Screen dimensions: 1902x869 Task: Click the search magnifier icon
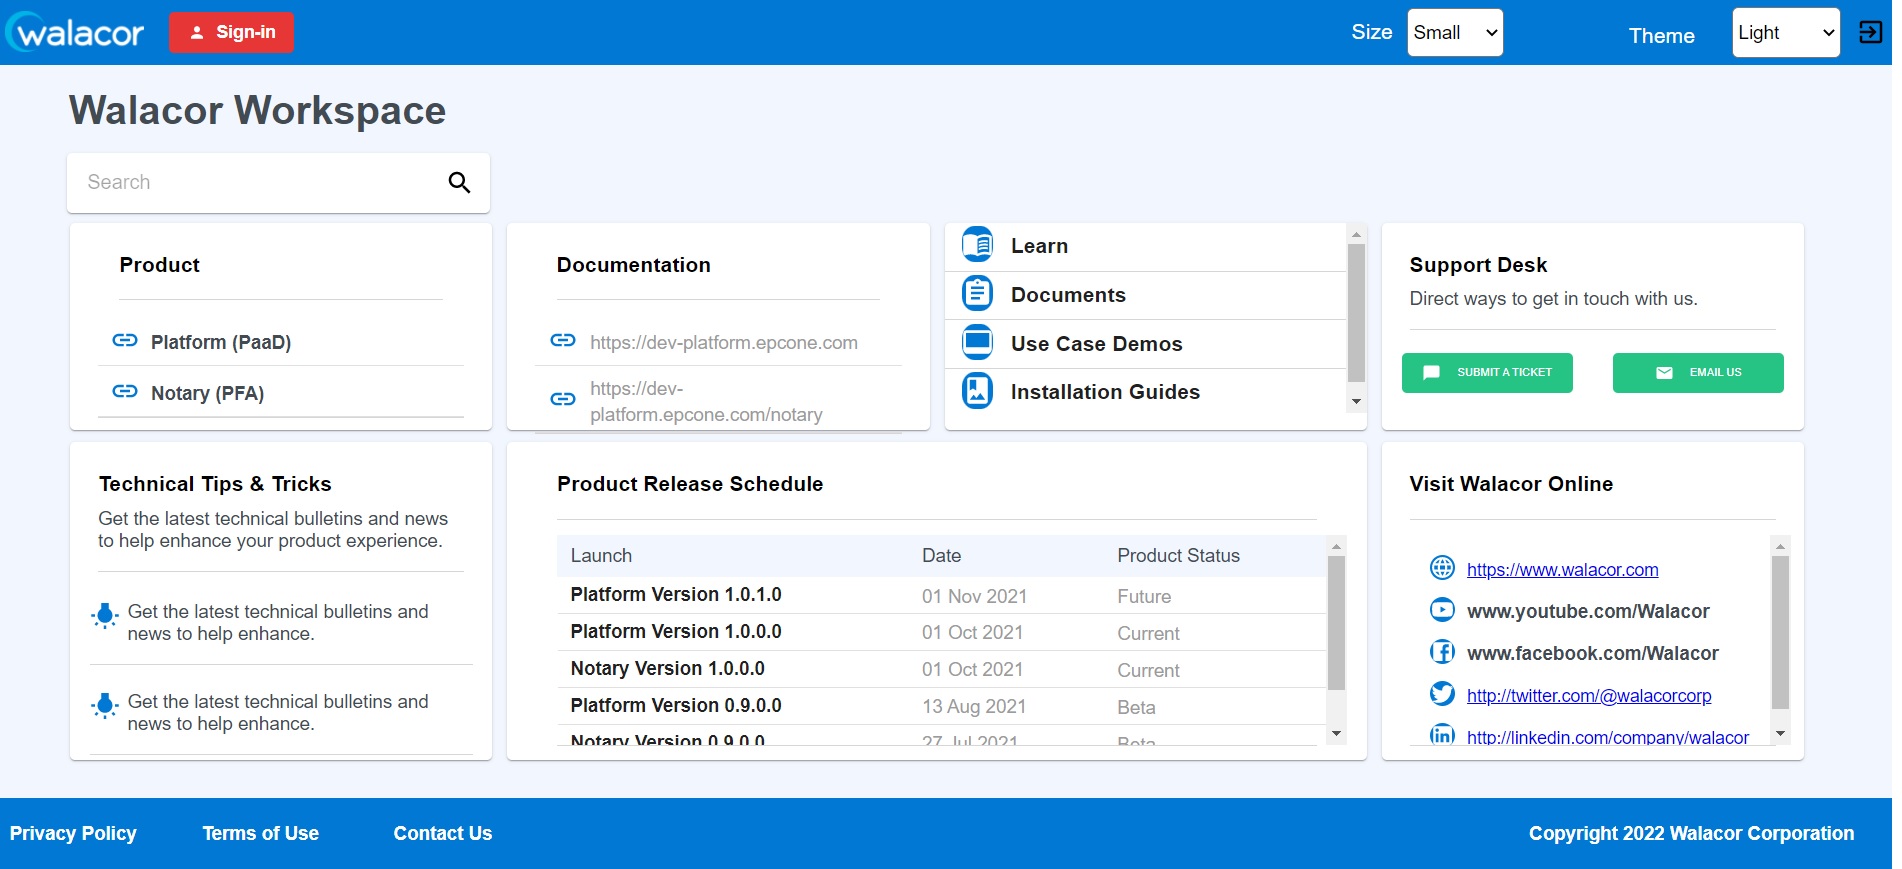pos(459,182)
